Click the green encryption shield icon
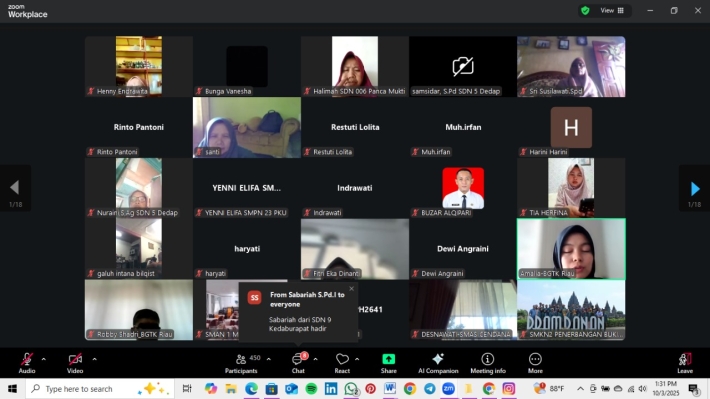The width and height of the screenshot is (710, 399). point(585,10)
